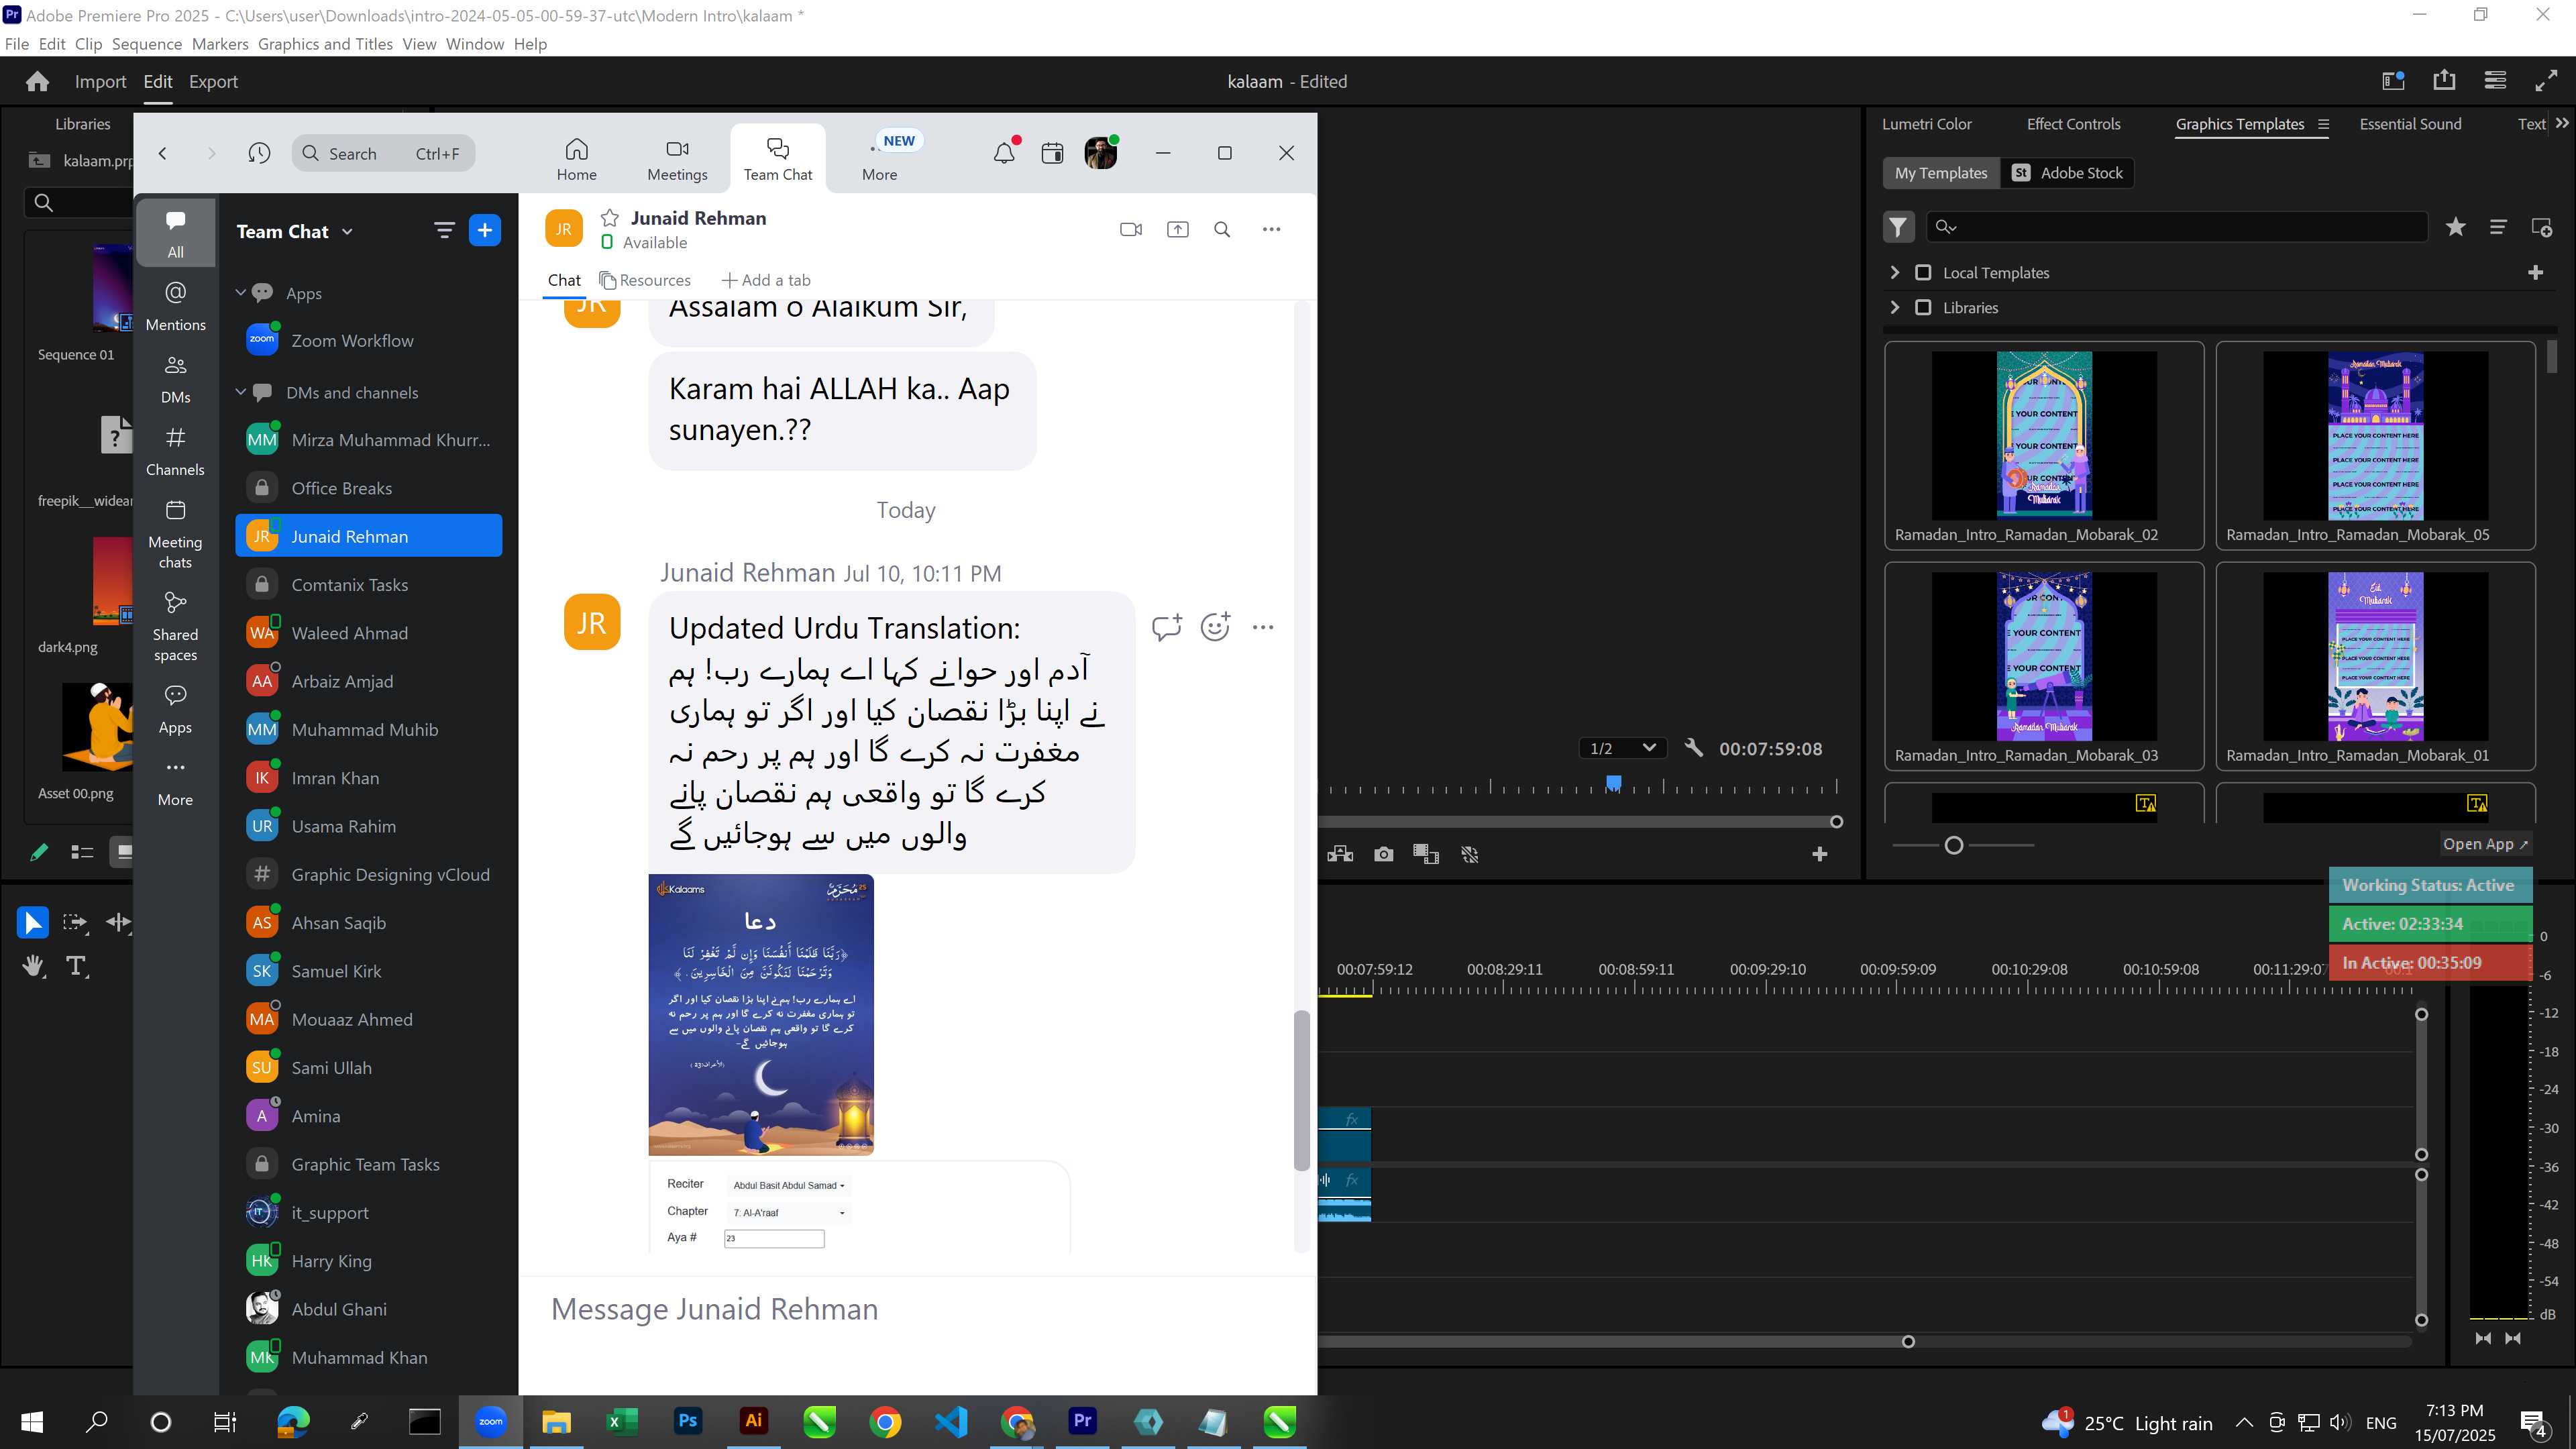Adjust template thumbnail size slider
Screen dimensions: 2576x1449
pos(1953,845)
